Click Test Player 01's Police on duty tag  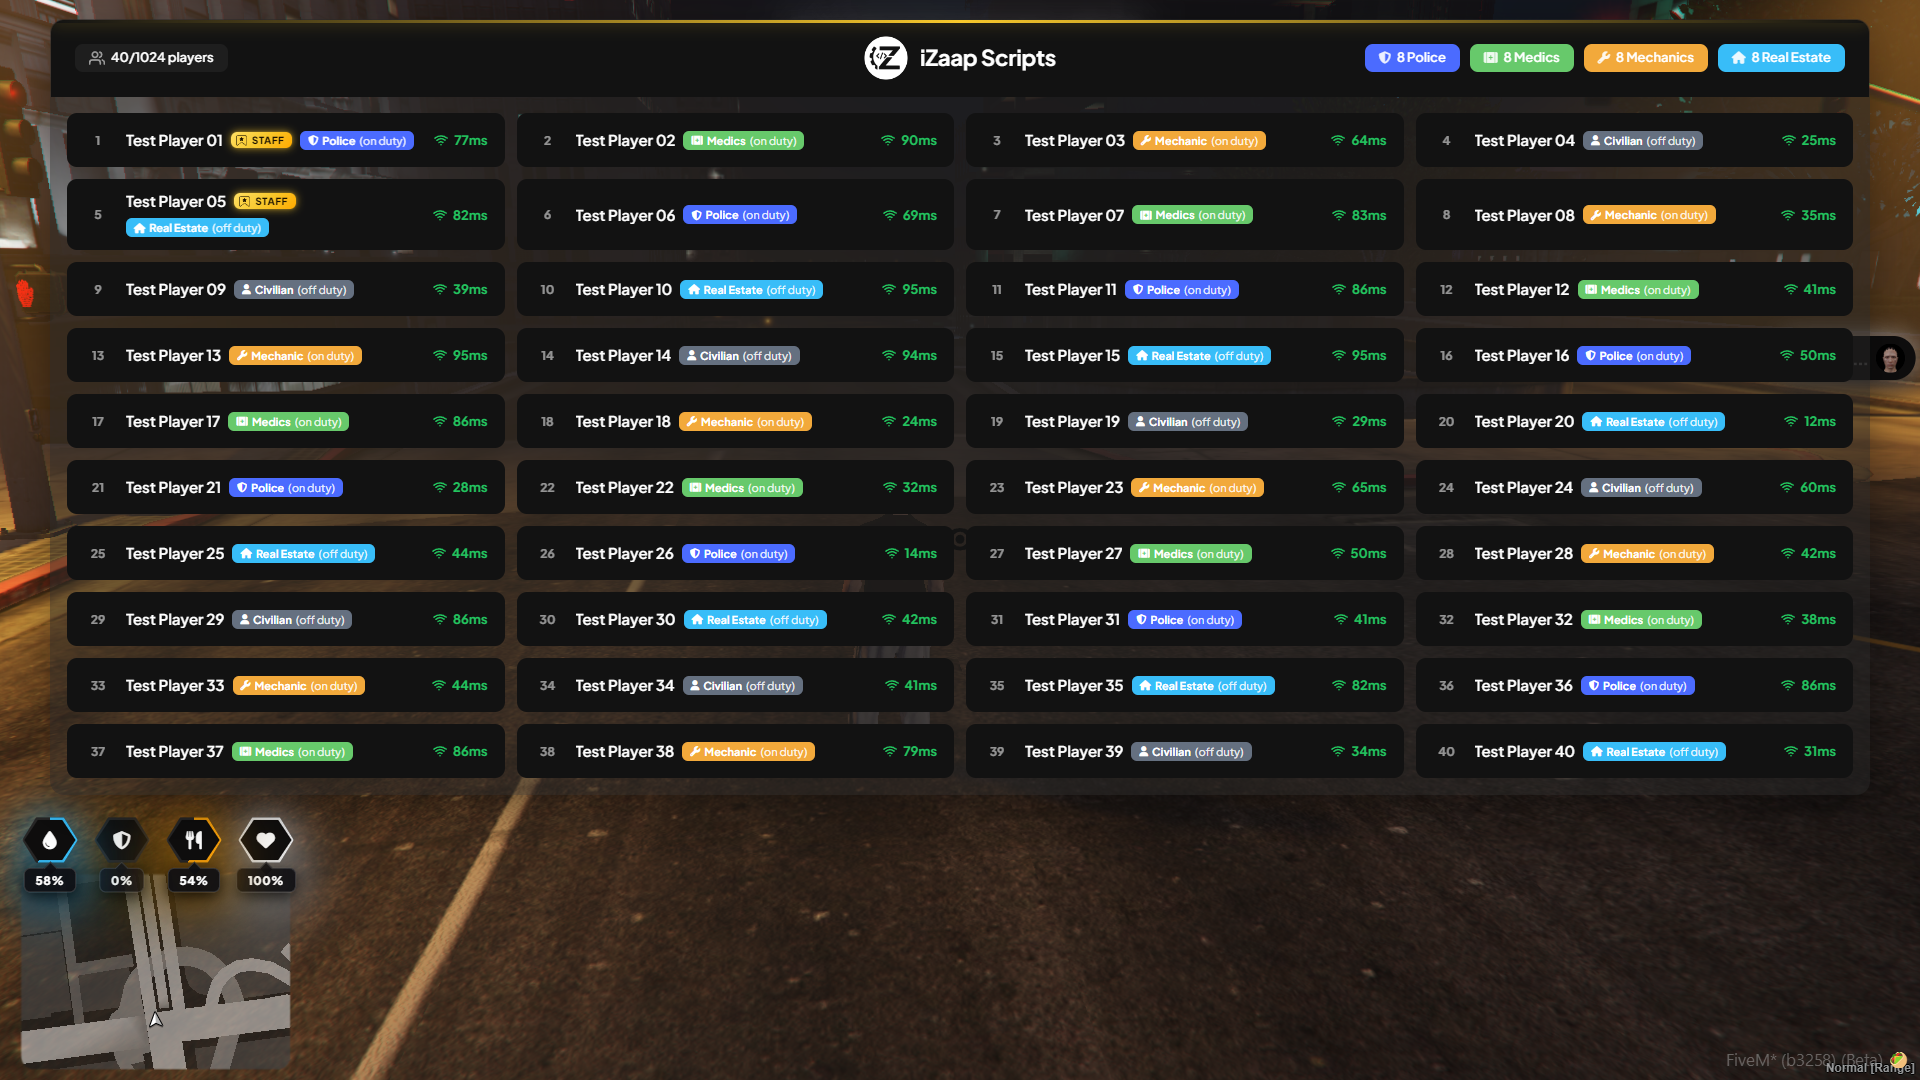(x=357, y=141)
